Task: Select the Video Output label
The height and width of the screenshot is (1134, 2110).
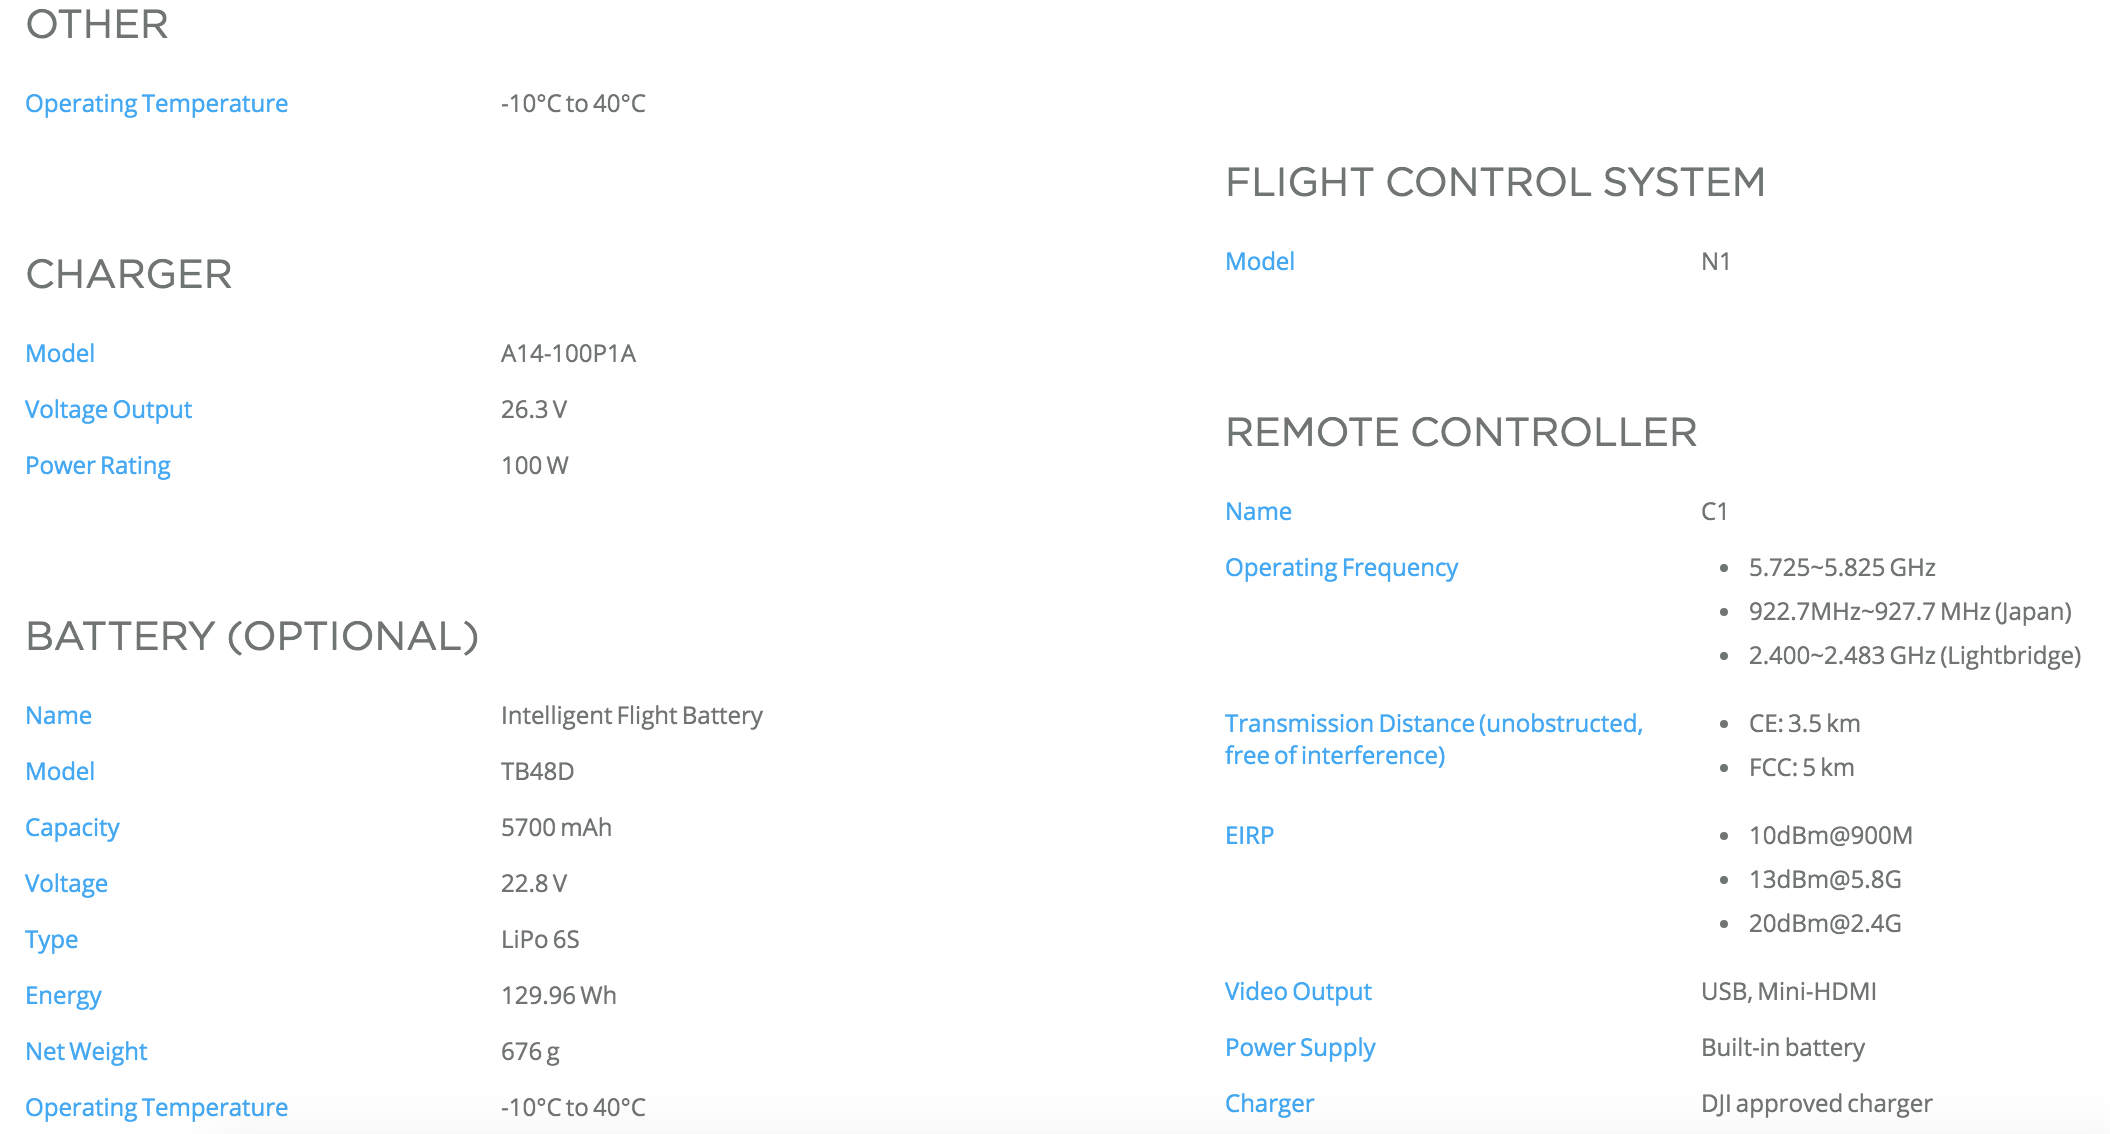Action: (1298, 992)
